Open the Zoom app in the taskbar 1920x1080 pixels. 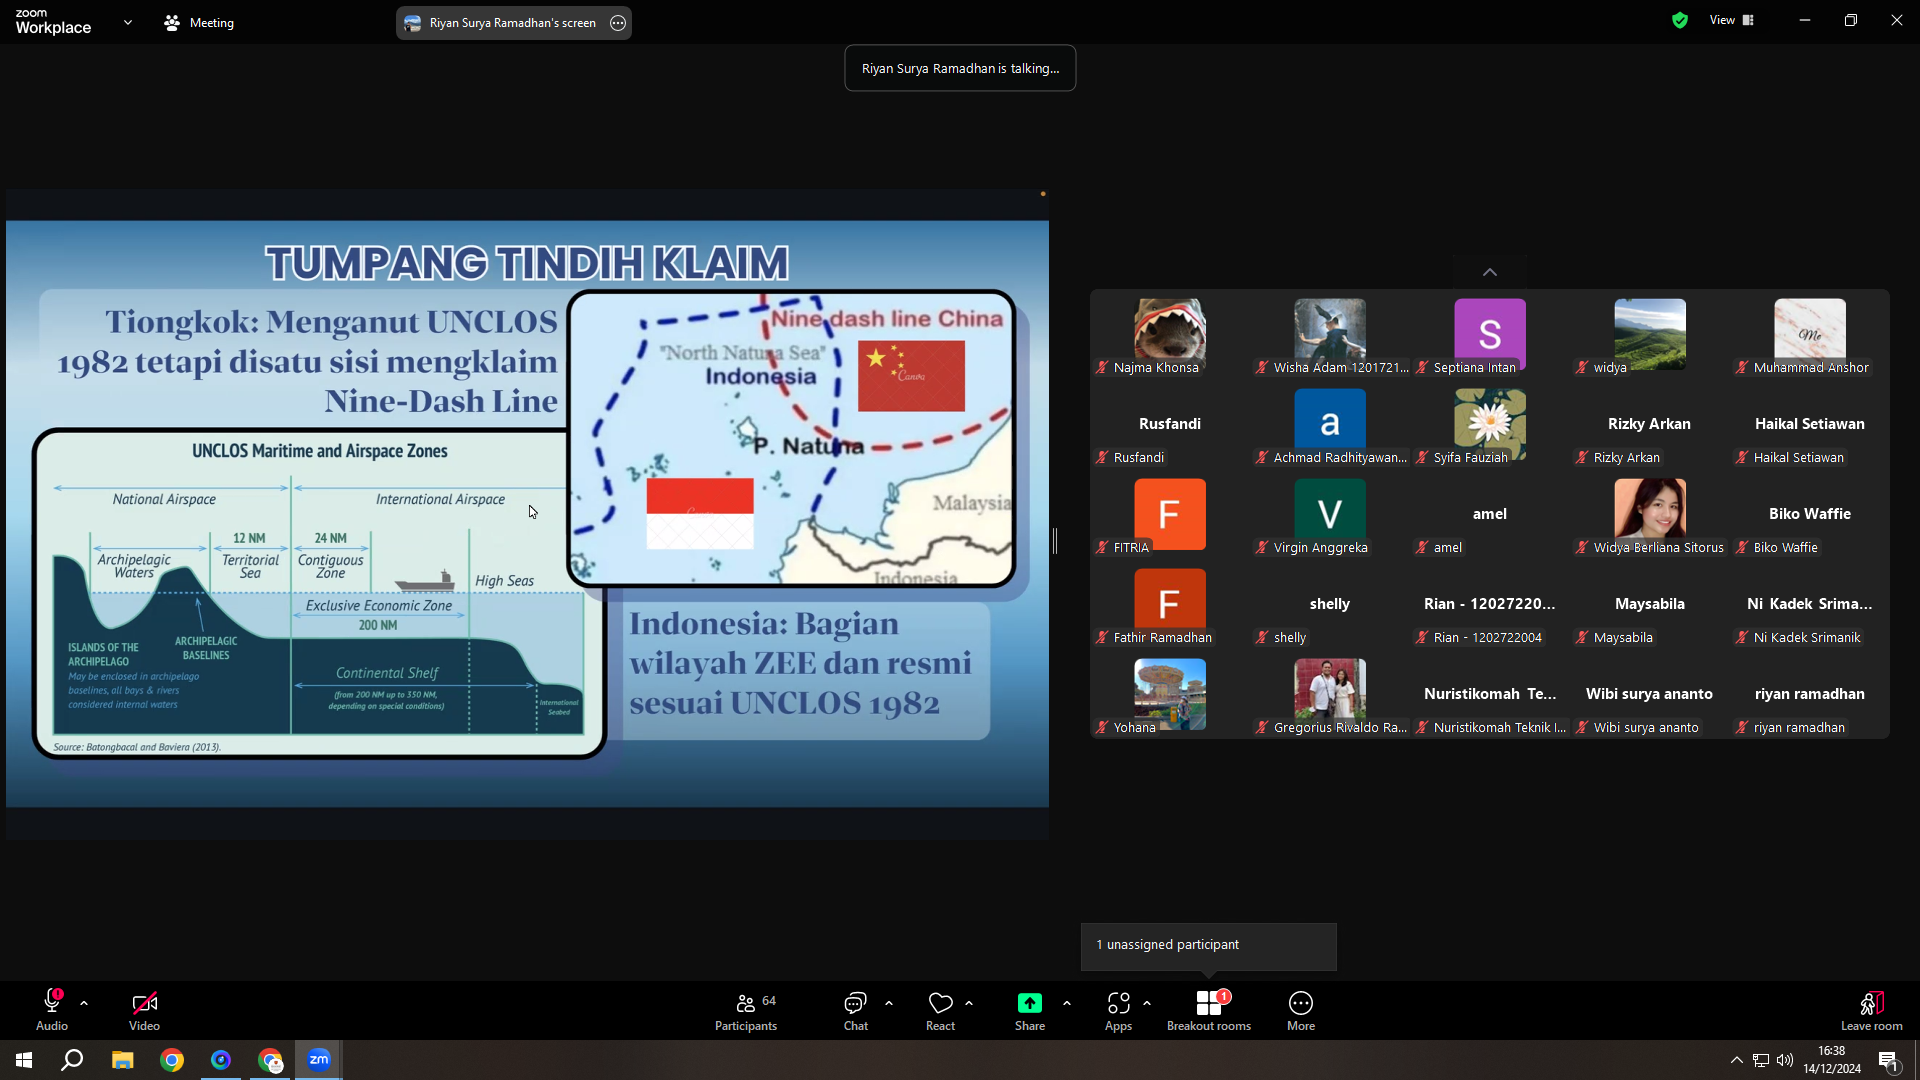(x=319, y=1060)
